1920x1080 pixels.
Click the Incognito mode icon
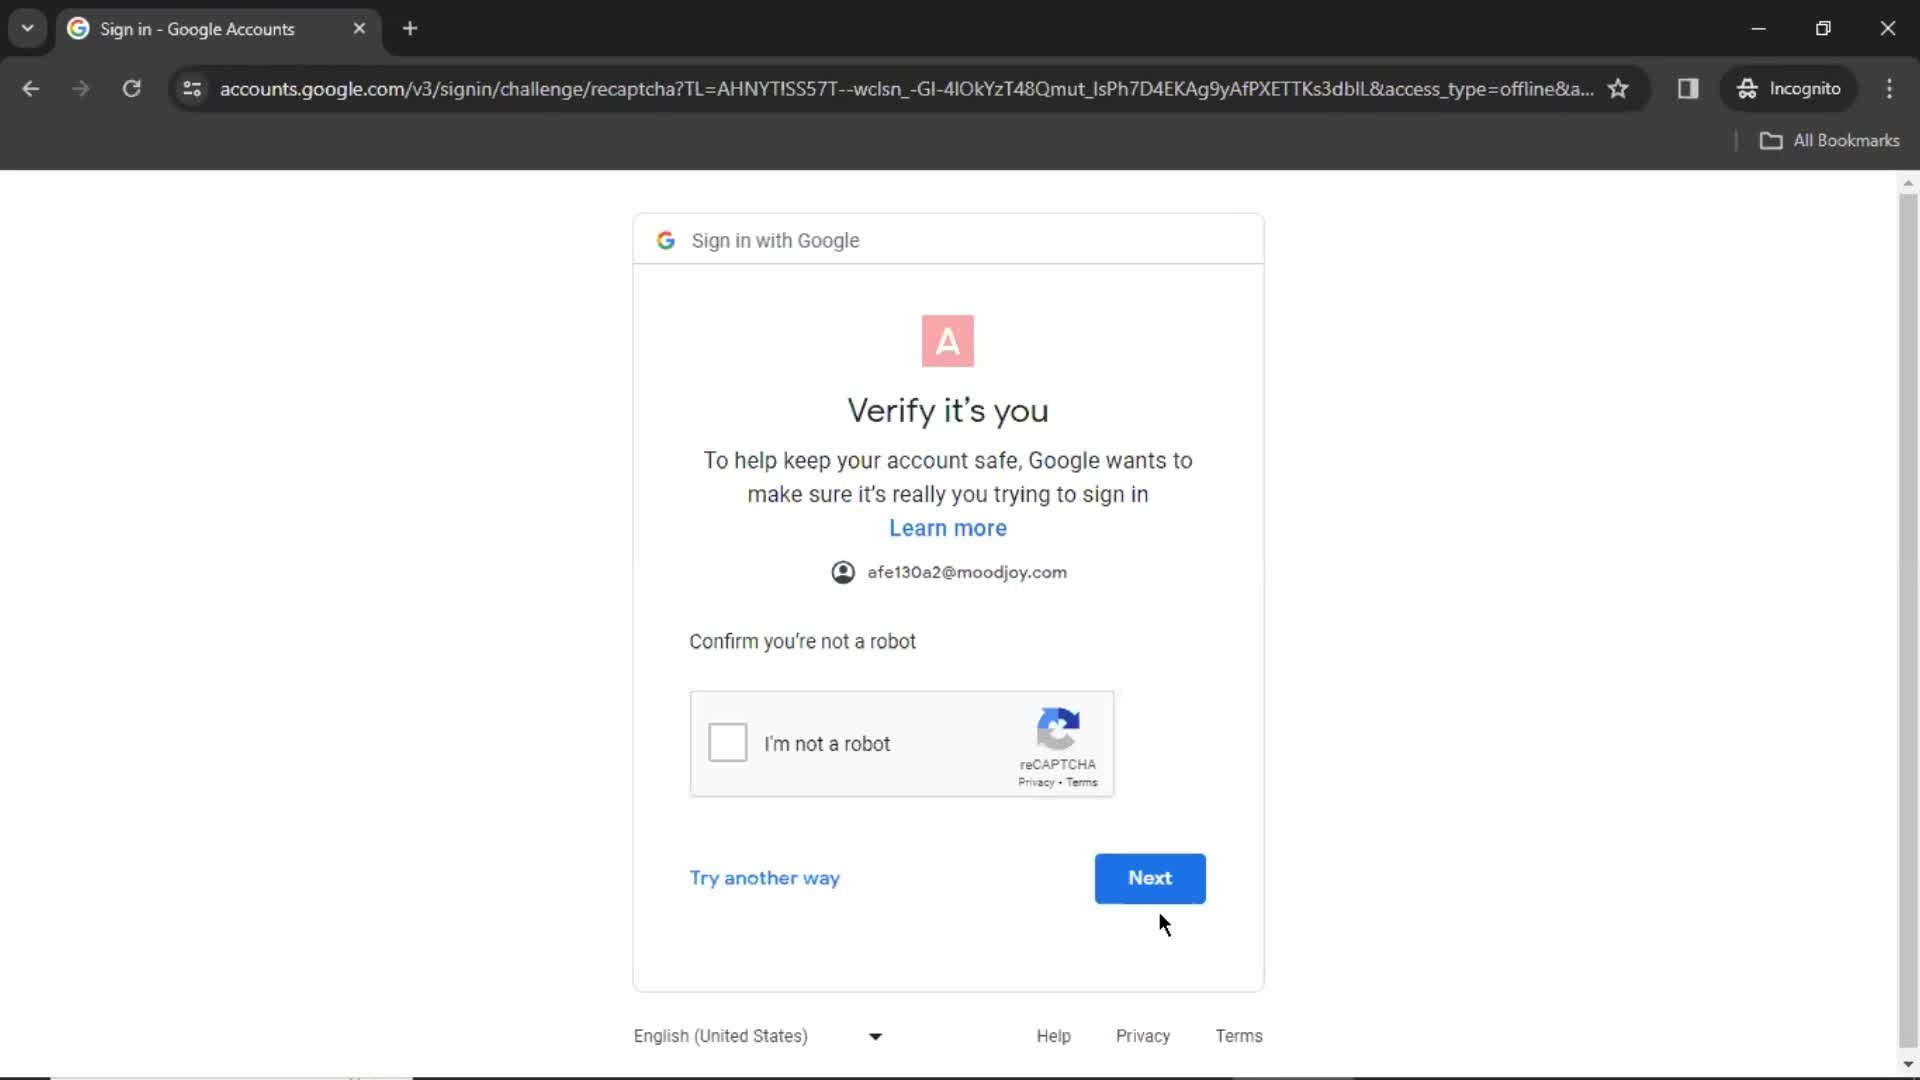1747,88
